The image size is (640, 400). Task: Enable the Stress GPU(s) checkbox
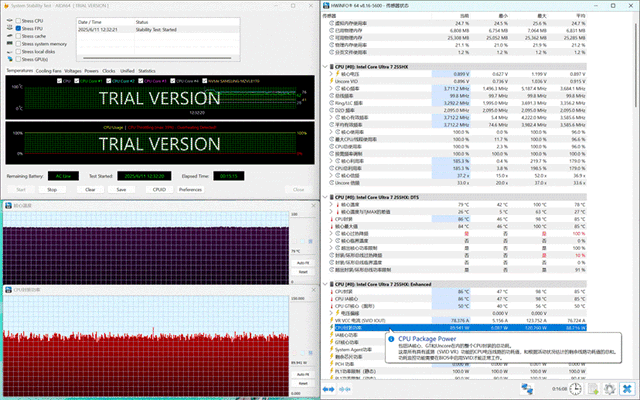18,59
